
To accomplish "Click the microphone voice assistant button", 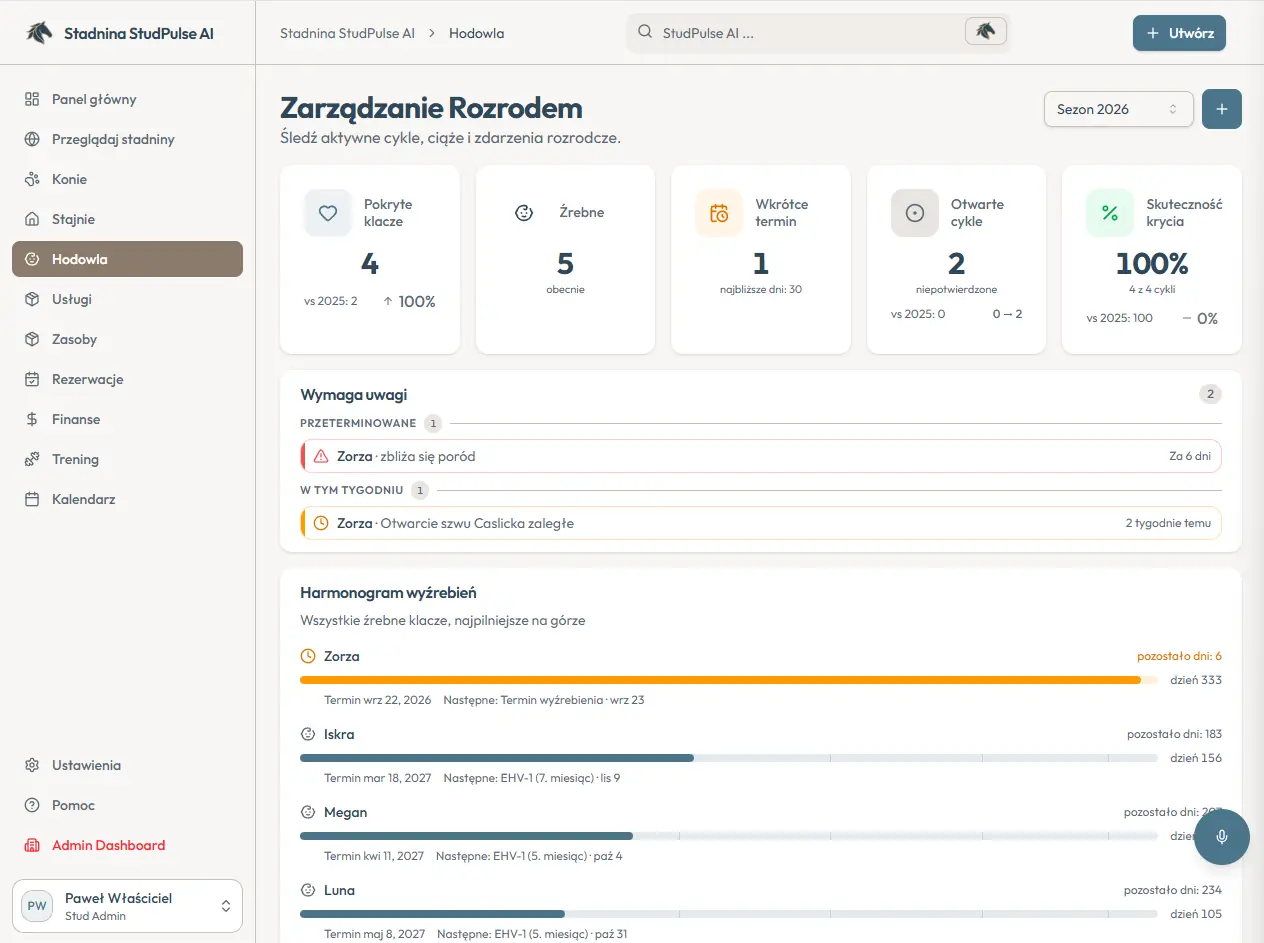I will click(1222, 837).
